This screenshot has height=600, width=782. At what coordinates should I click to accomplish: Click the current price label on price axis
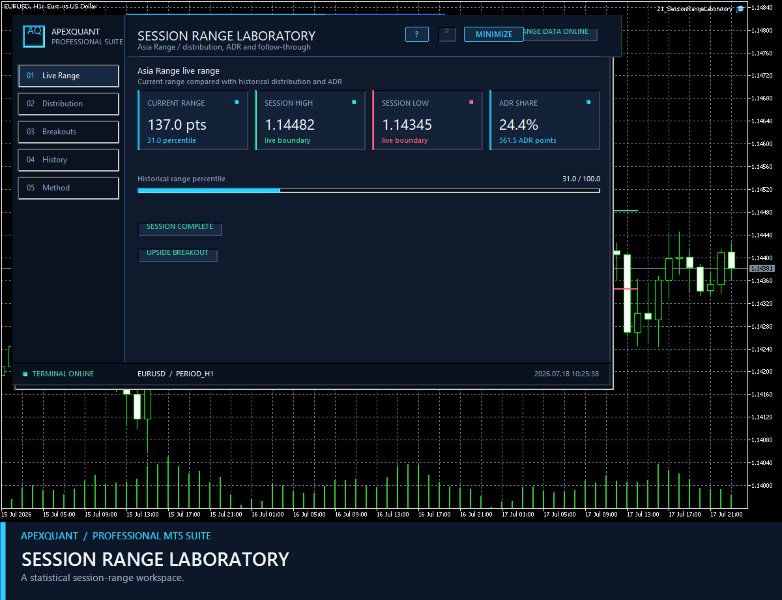(x=762, y=269)
